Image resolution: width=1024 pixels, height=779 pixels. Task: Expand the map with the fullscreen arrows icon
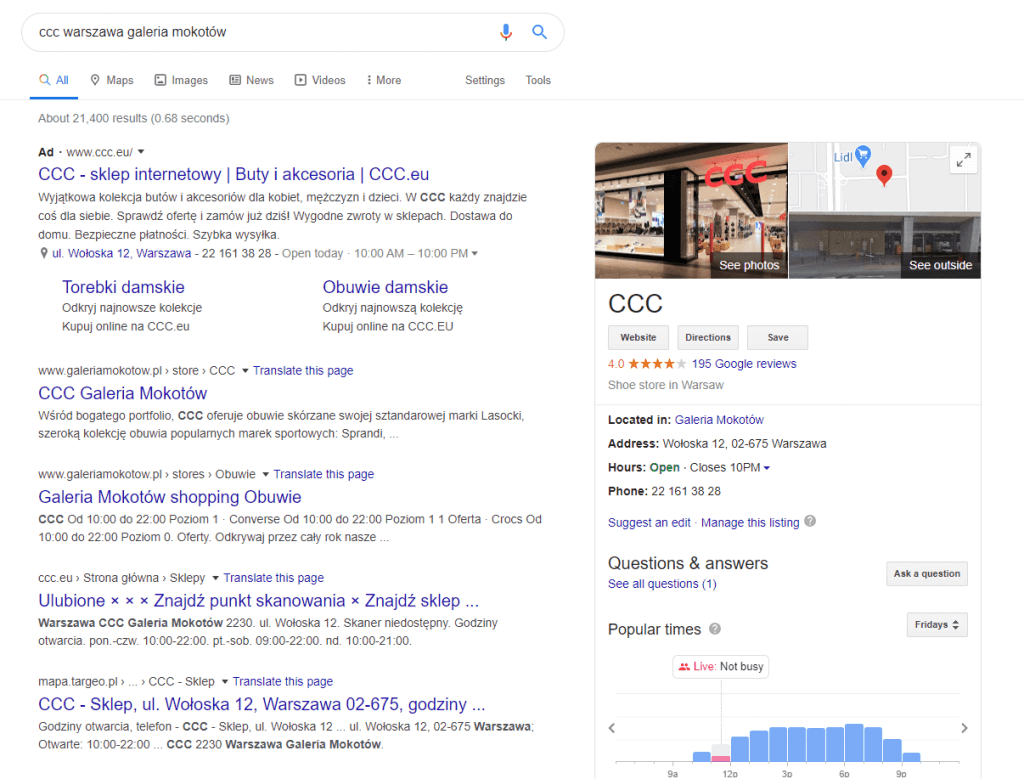coord(963,159)
